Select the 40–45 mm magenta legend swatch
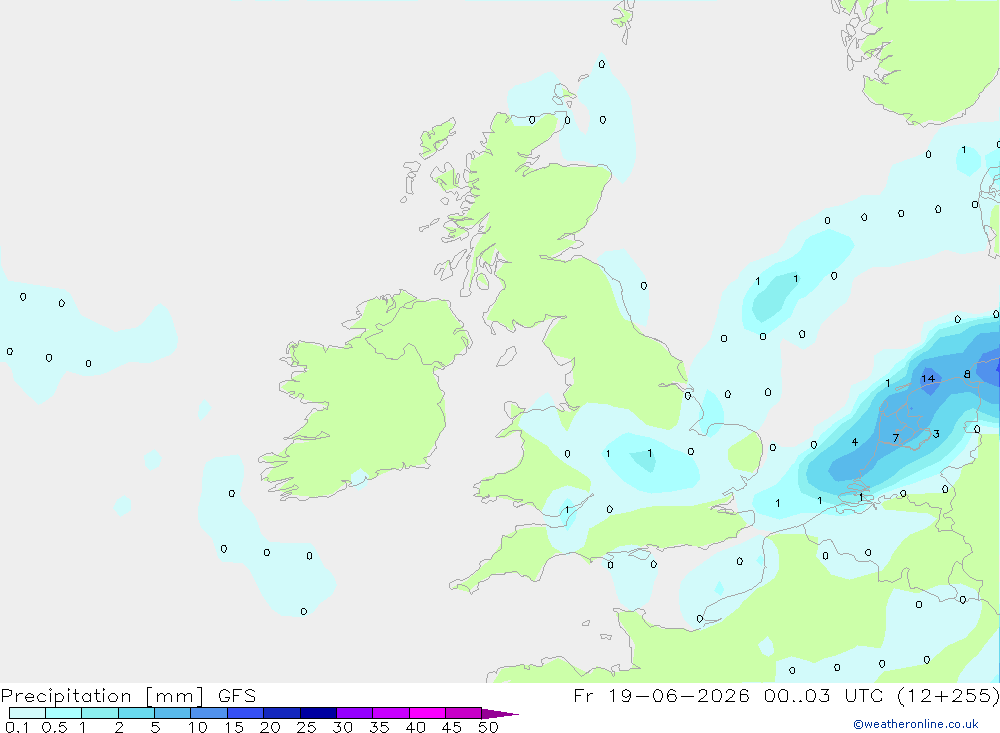 click(427, 713)
